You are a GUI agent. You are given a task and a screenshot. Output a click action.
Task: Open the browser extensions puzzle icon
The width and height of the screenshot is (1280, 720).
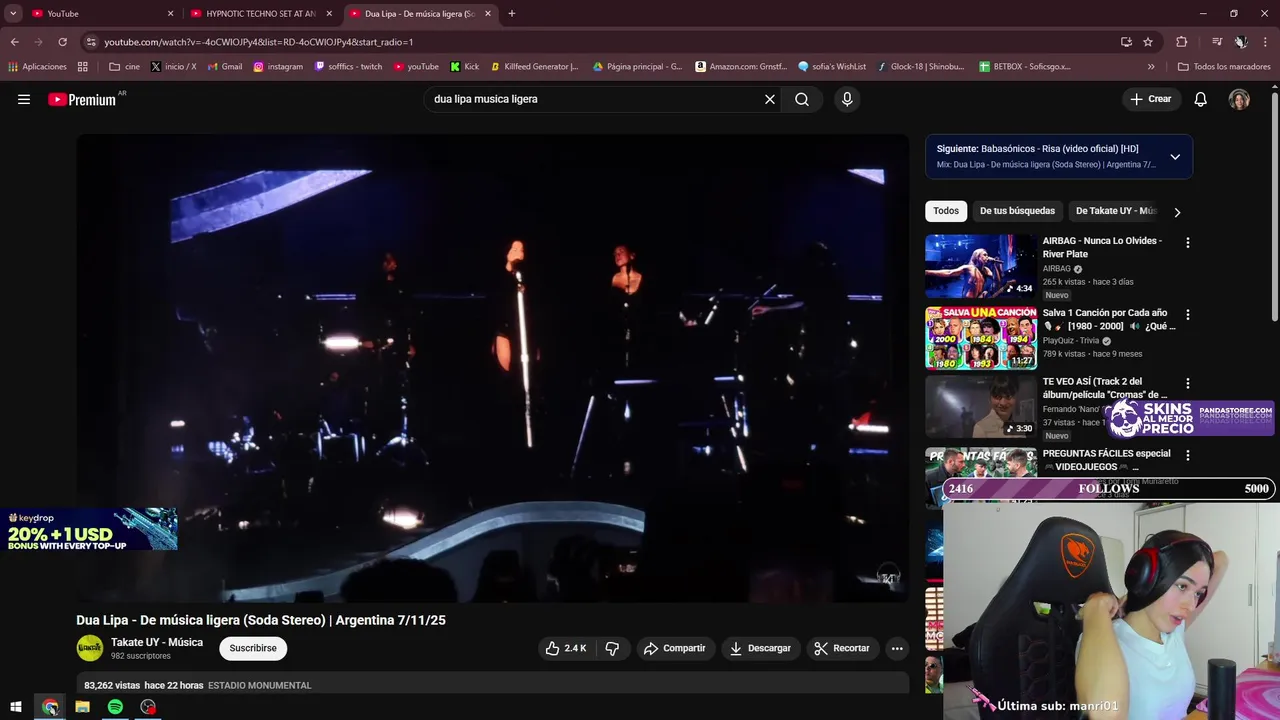click(1182, 42)
